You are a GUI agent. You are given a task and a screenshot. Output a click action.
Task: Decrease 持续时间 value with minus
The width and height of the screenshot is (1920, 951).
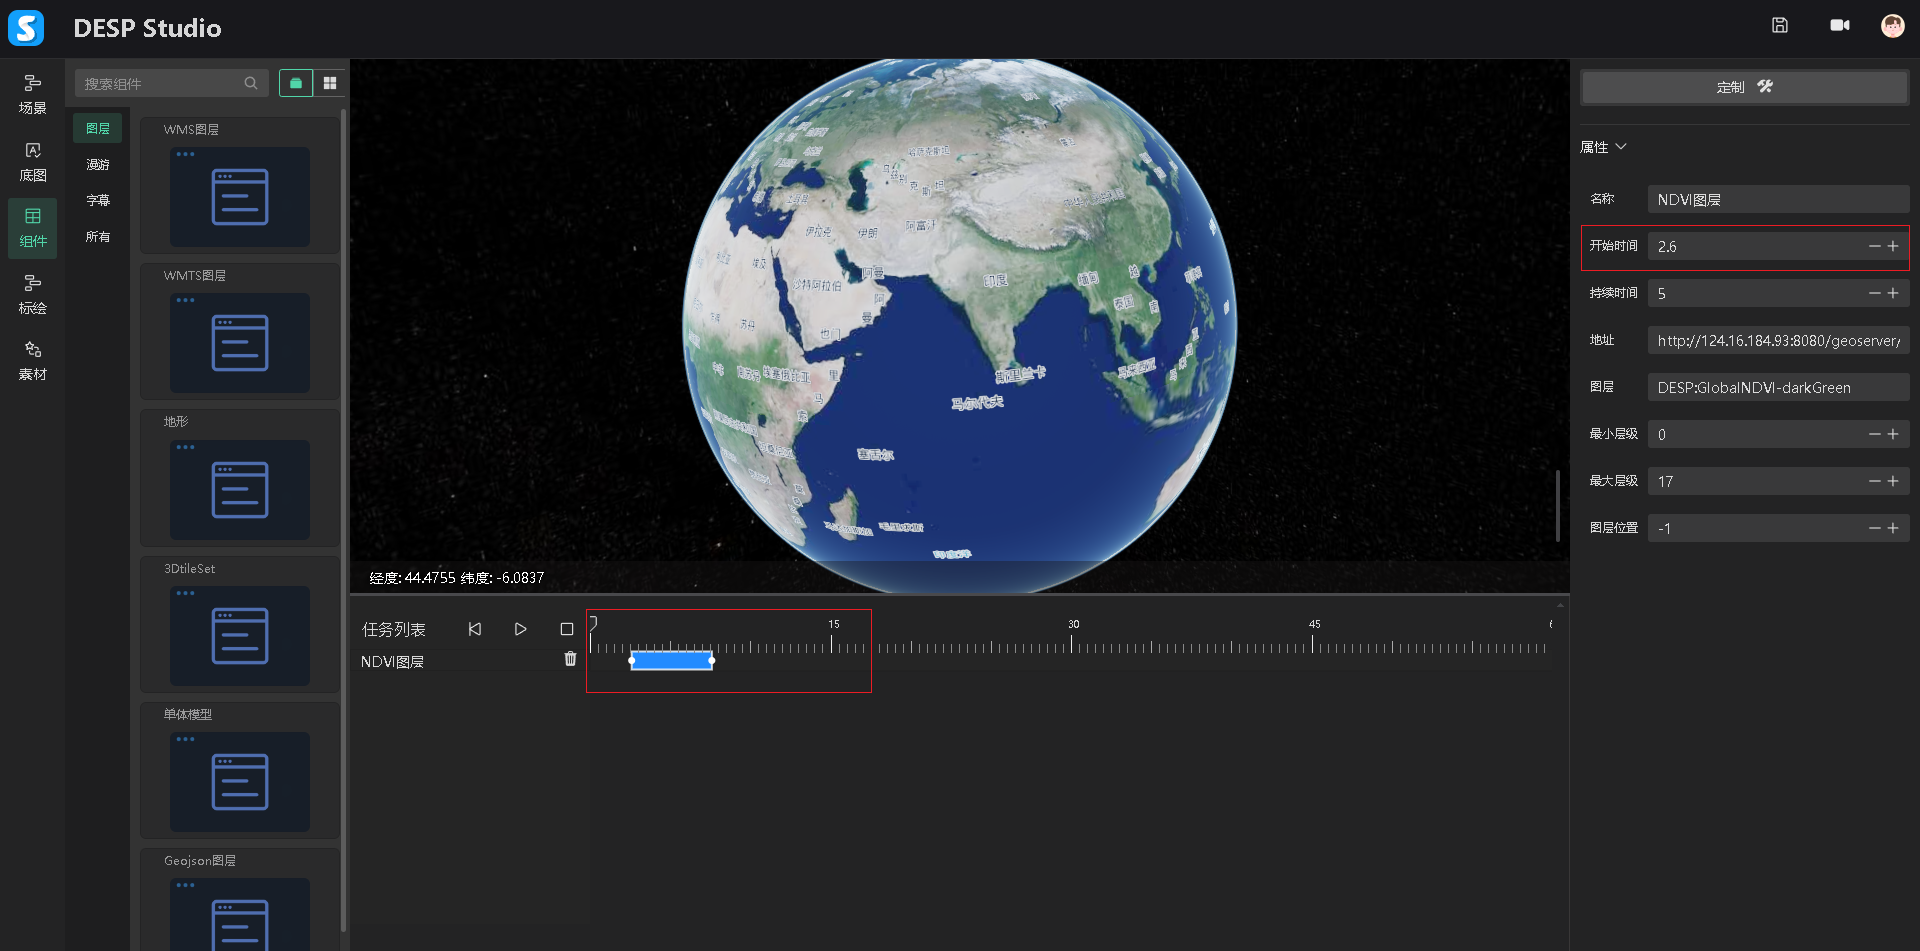coord(1874,293)
